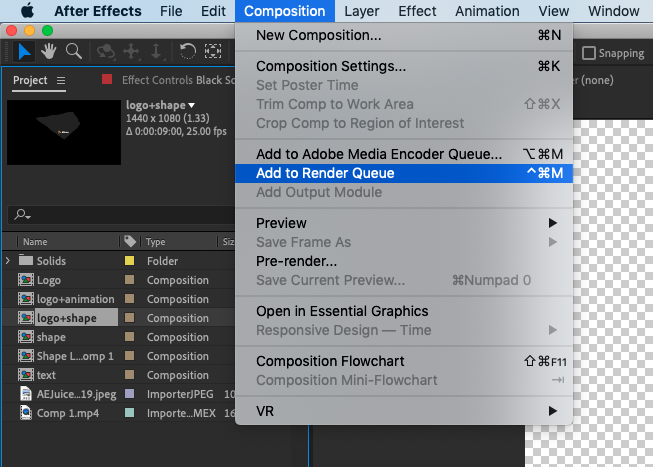Click the label tag column icon
The height and width of the screenshot is (467, 653).
130,242
